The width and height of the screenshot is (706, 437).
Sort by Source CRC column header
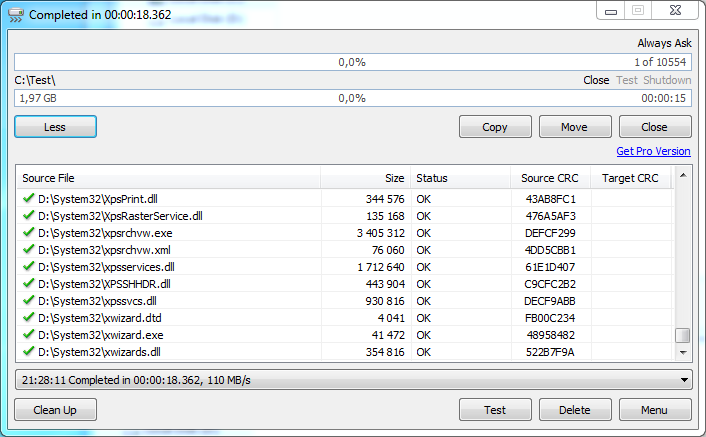coord(551,178)
